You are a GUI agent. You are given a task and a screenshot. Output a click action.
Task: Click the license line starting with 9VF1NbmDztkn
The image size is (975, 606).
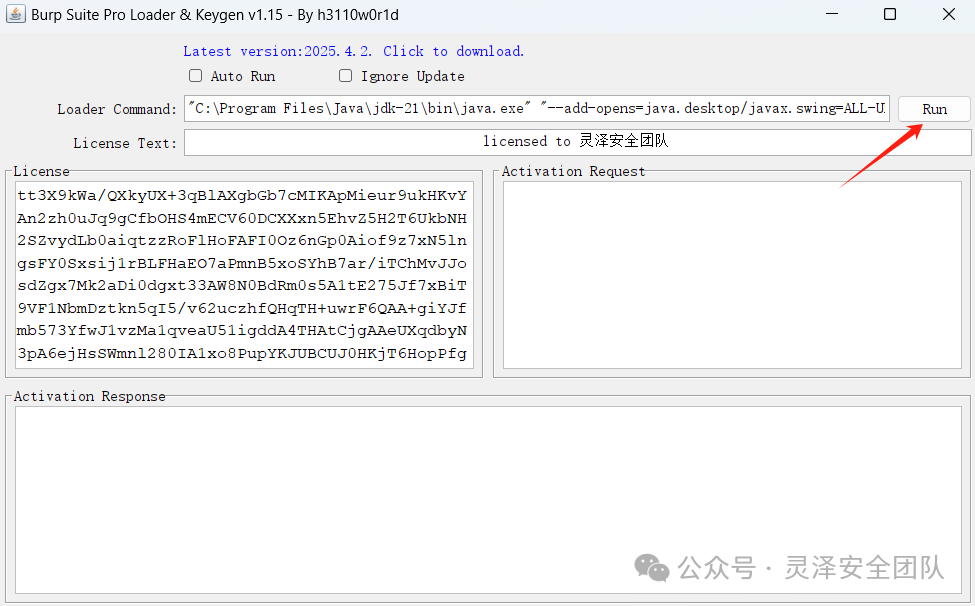[x=242, y=308]
